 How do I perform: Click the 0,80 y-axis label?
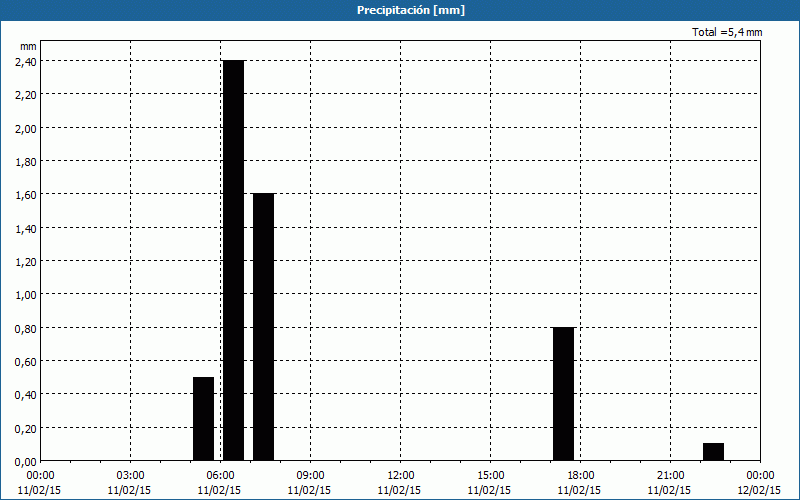(x=26, y=328)
